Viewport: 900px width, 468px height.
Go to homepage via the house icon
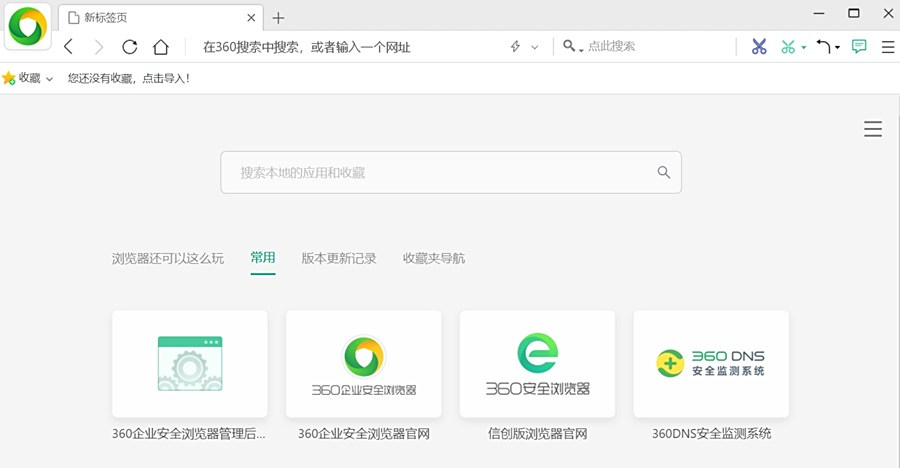[161, 47]
